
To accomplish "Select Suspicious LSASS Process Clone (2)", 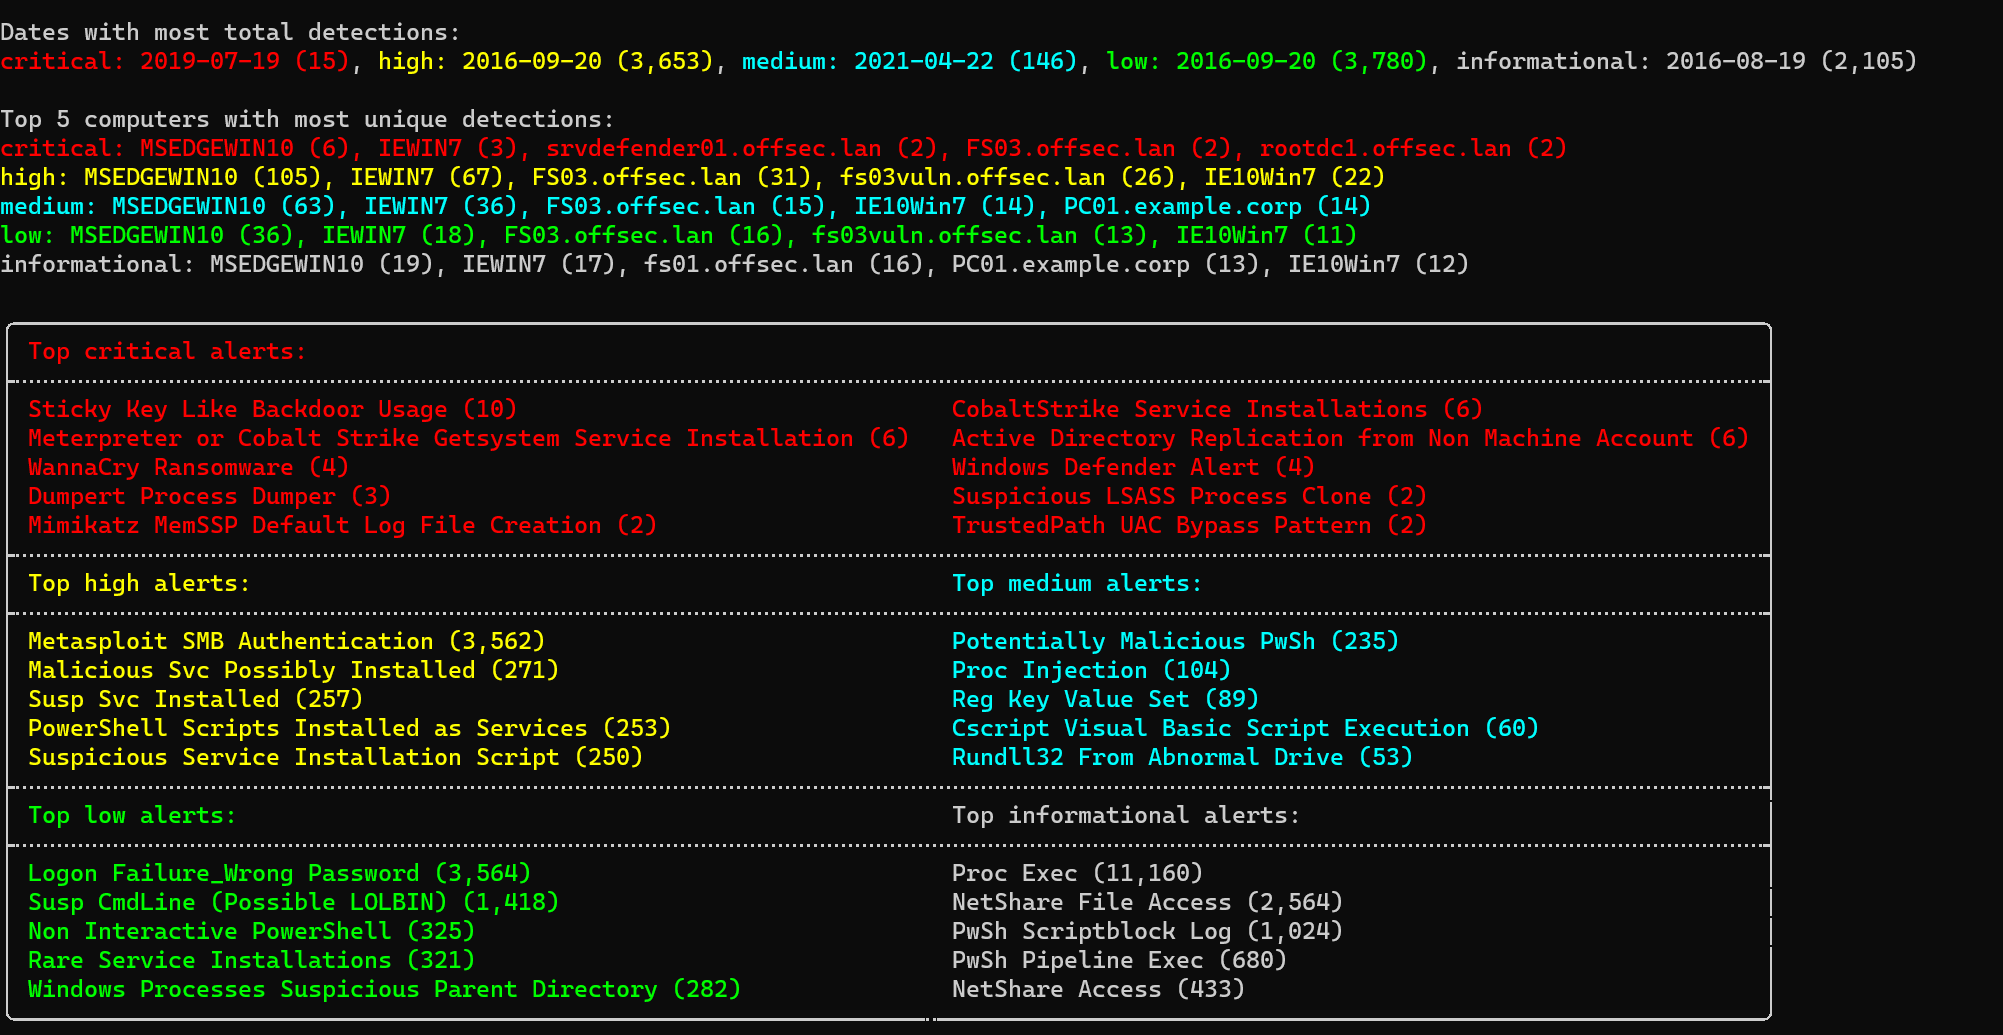I will pos(1189,496).
